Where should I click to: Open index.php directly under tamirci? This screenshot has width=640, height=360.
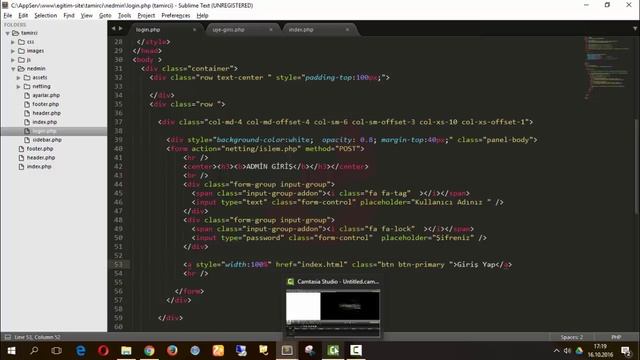[39, 167]
